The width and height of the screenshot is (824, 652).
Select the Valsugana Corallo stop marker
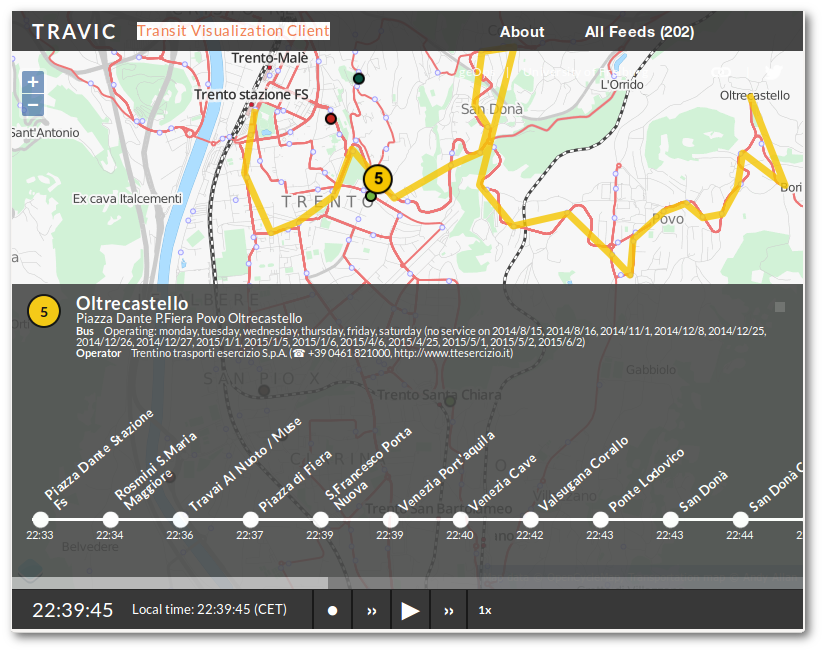click(x=531, y=520)
